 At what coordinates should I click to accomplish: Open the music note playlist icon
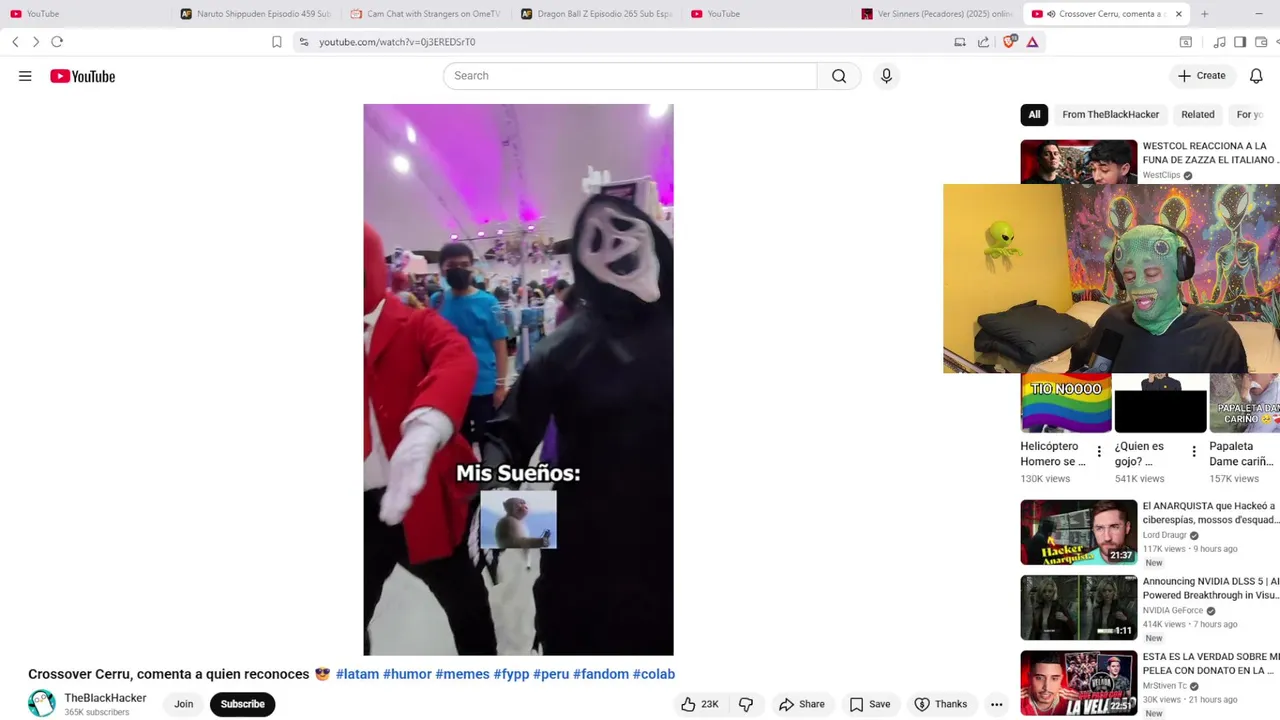1219,42
